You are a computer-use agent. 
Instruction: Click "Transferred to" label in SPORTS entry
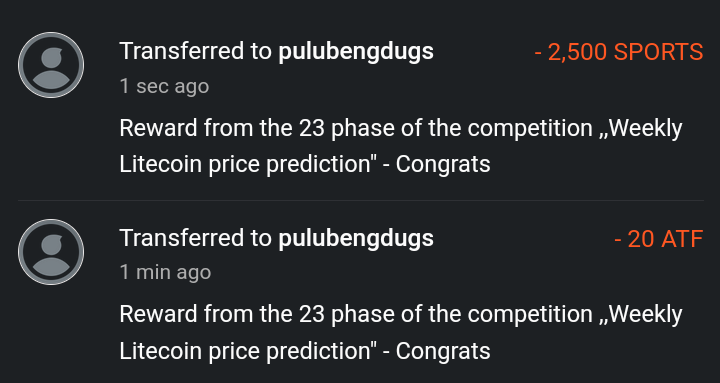point(196,51)
